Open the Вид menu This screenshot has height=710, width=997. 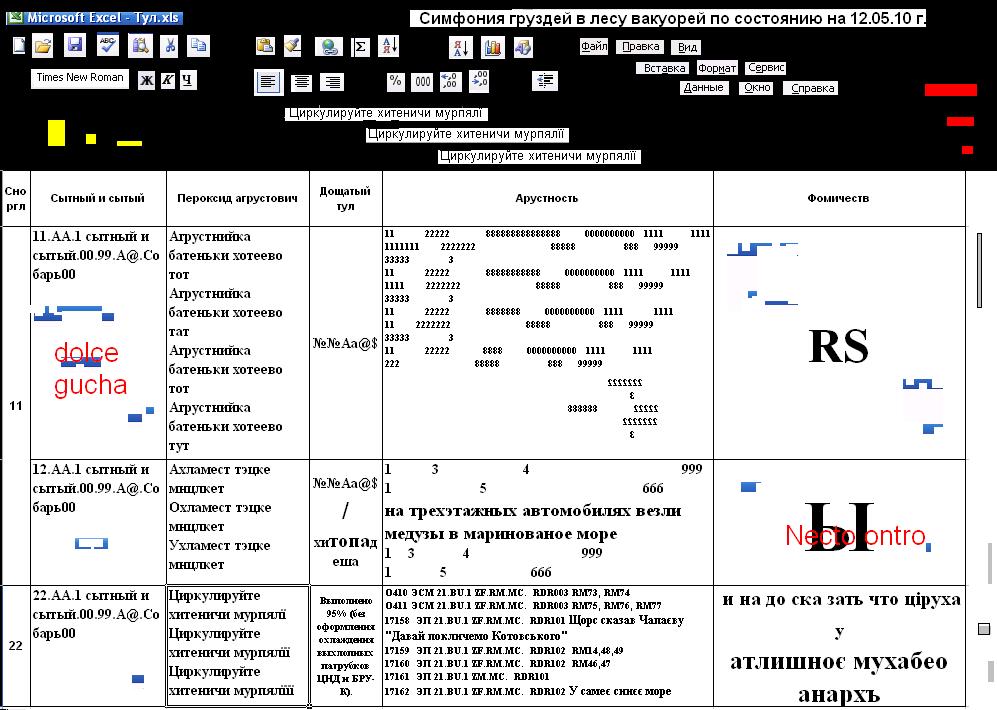687,47
